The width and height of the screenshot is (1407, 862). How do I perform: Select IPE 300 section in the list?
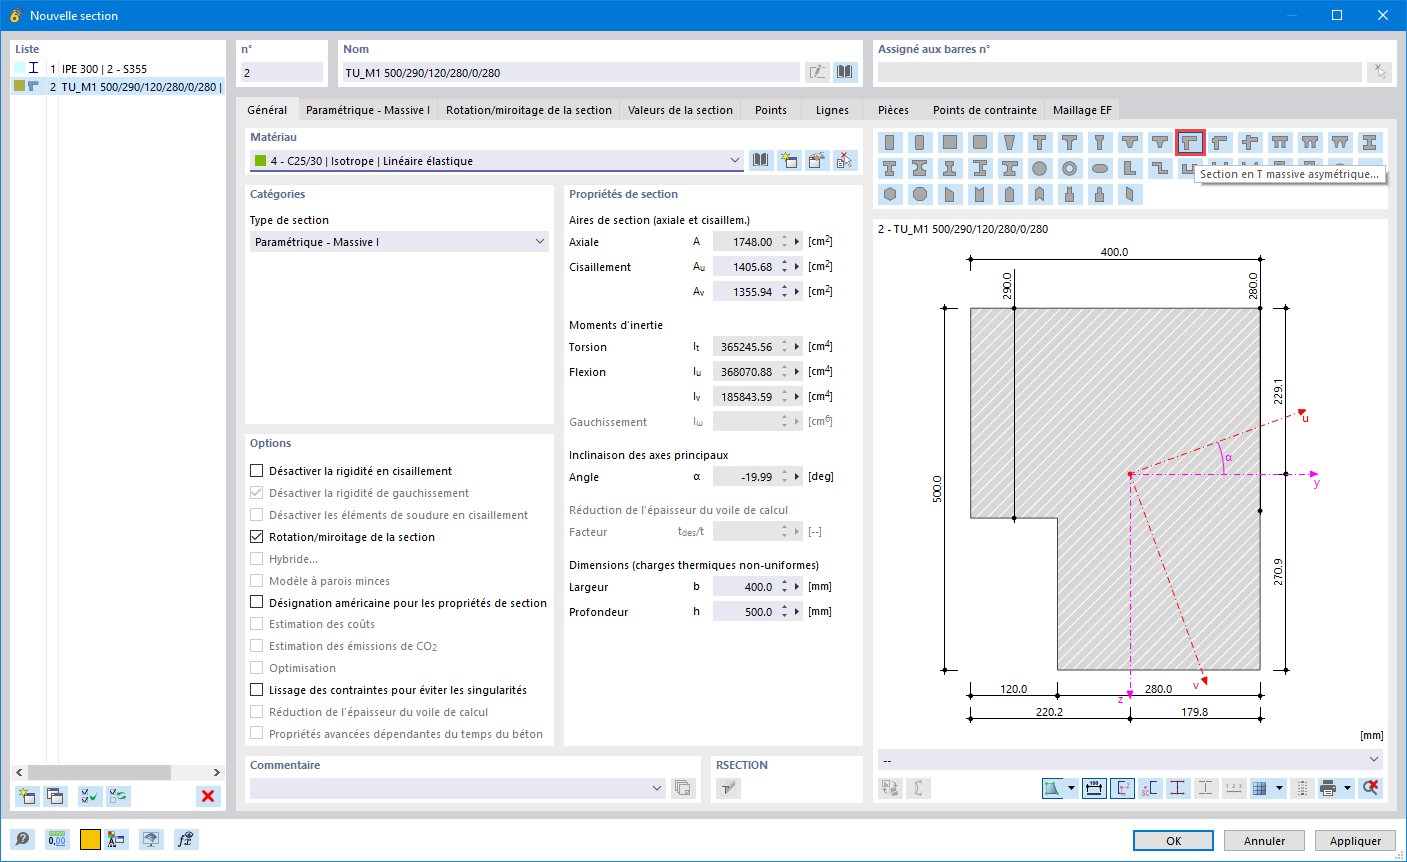[x=118, y=69]
